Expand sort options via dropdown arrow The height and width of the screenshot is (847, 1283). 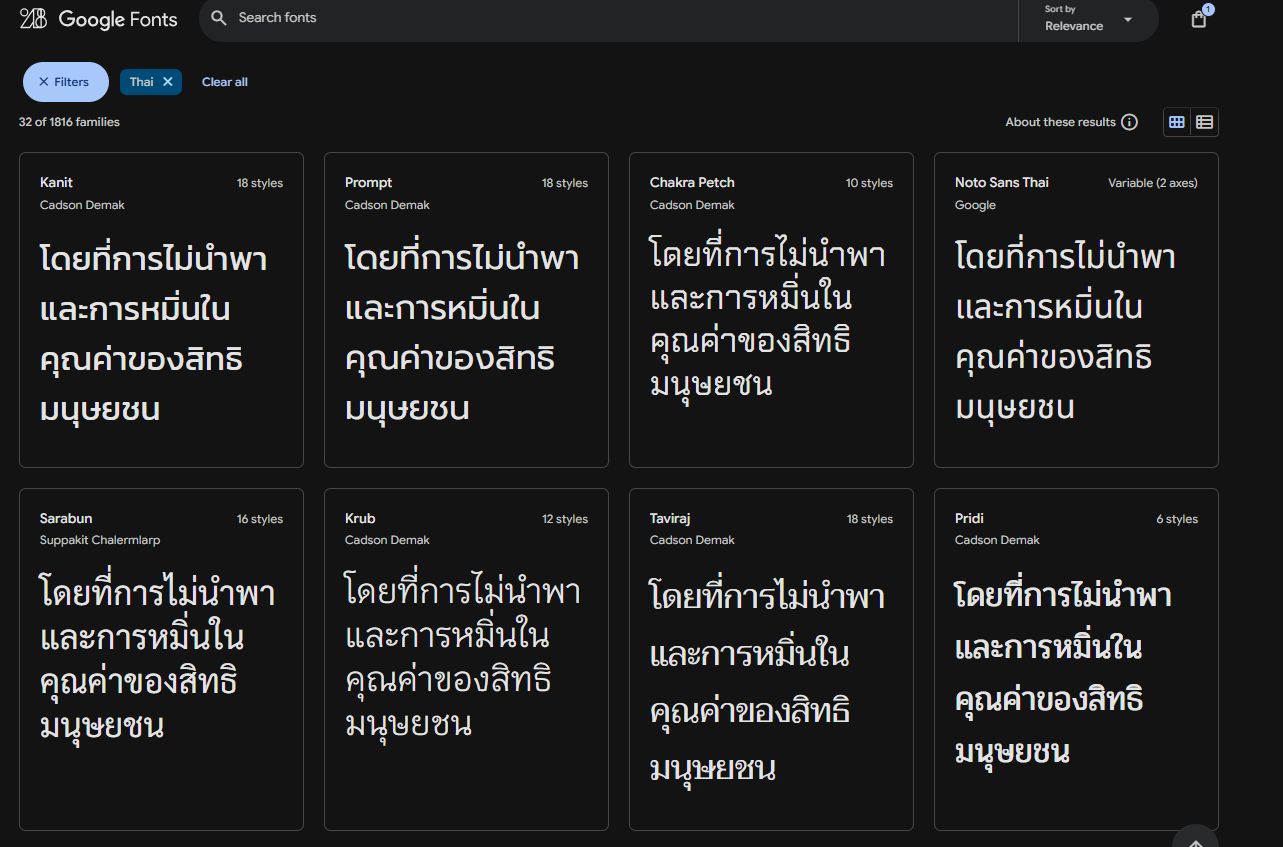pyautogui.click(x=1128, y=20)
